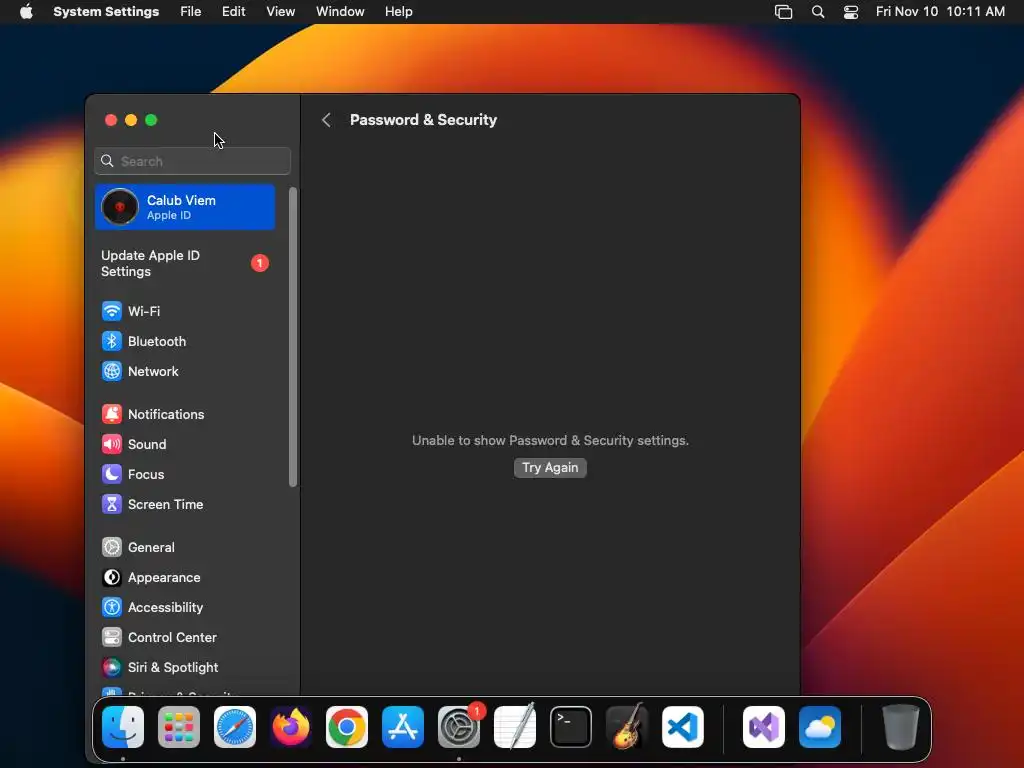
Task: Open Spotlight search in menu bar
Action: pyautogui.click(x=818, y=12)
